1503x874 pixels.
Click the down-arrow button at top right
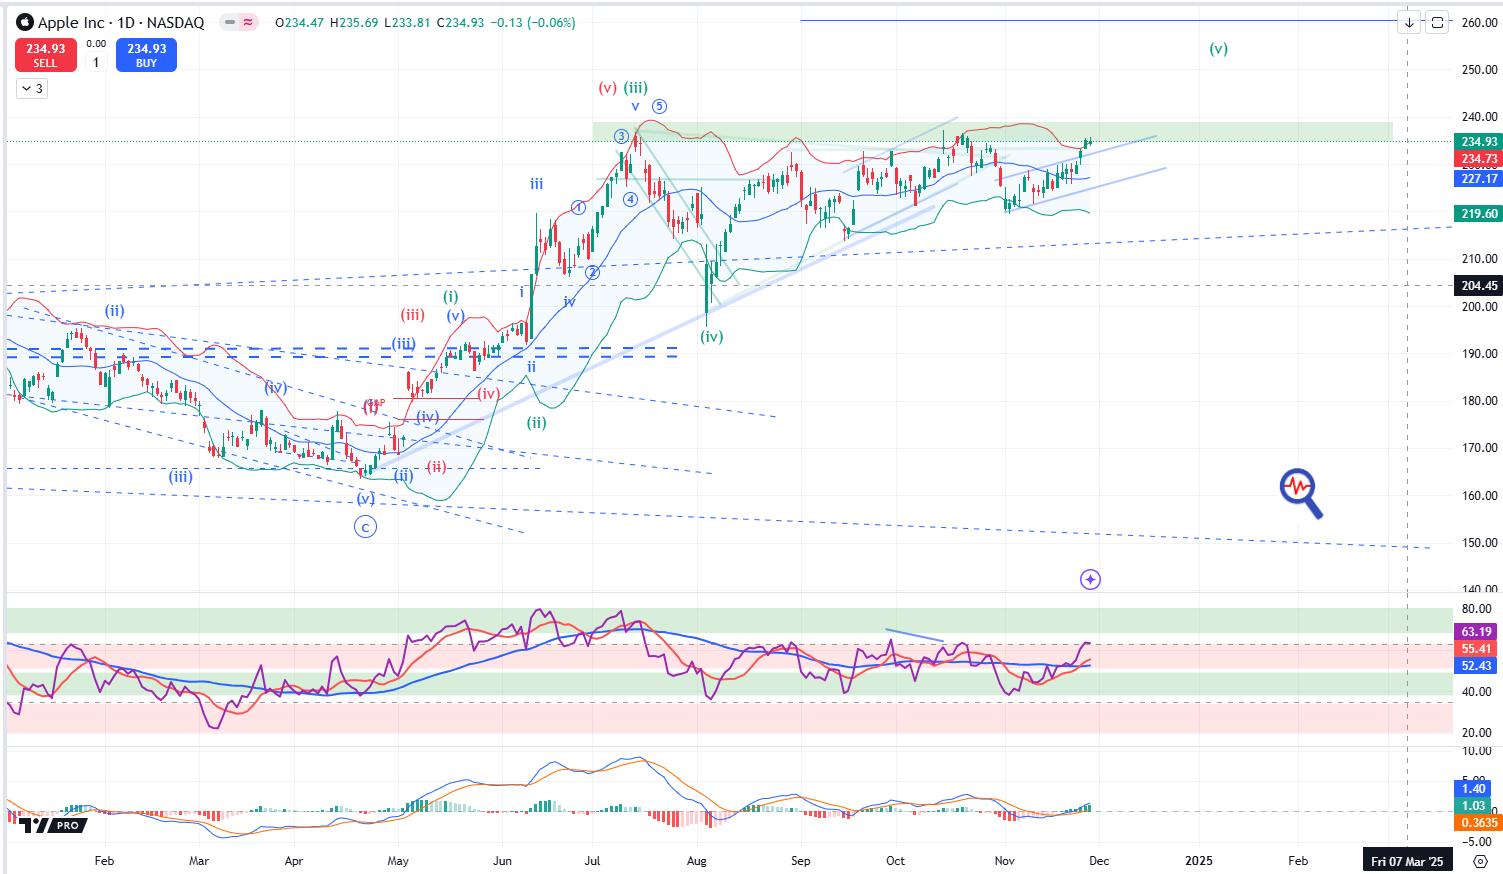coord(1409,21)
